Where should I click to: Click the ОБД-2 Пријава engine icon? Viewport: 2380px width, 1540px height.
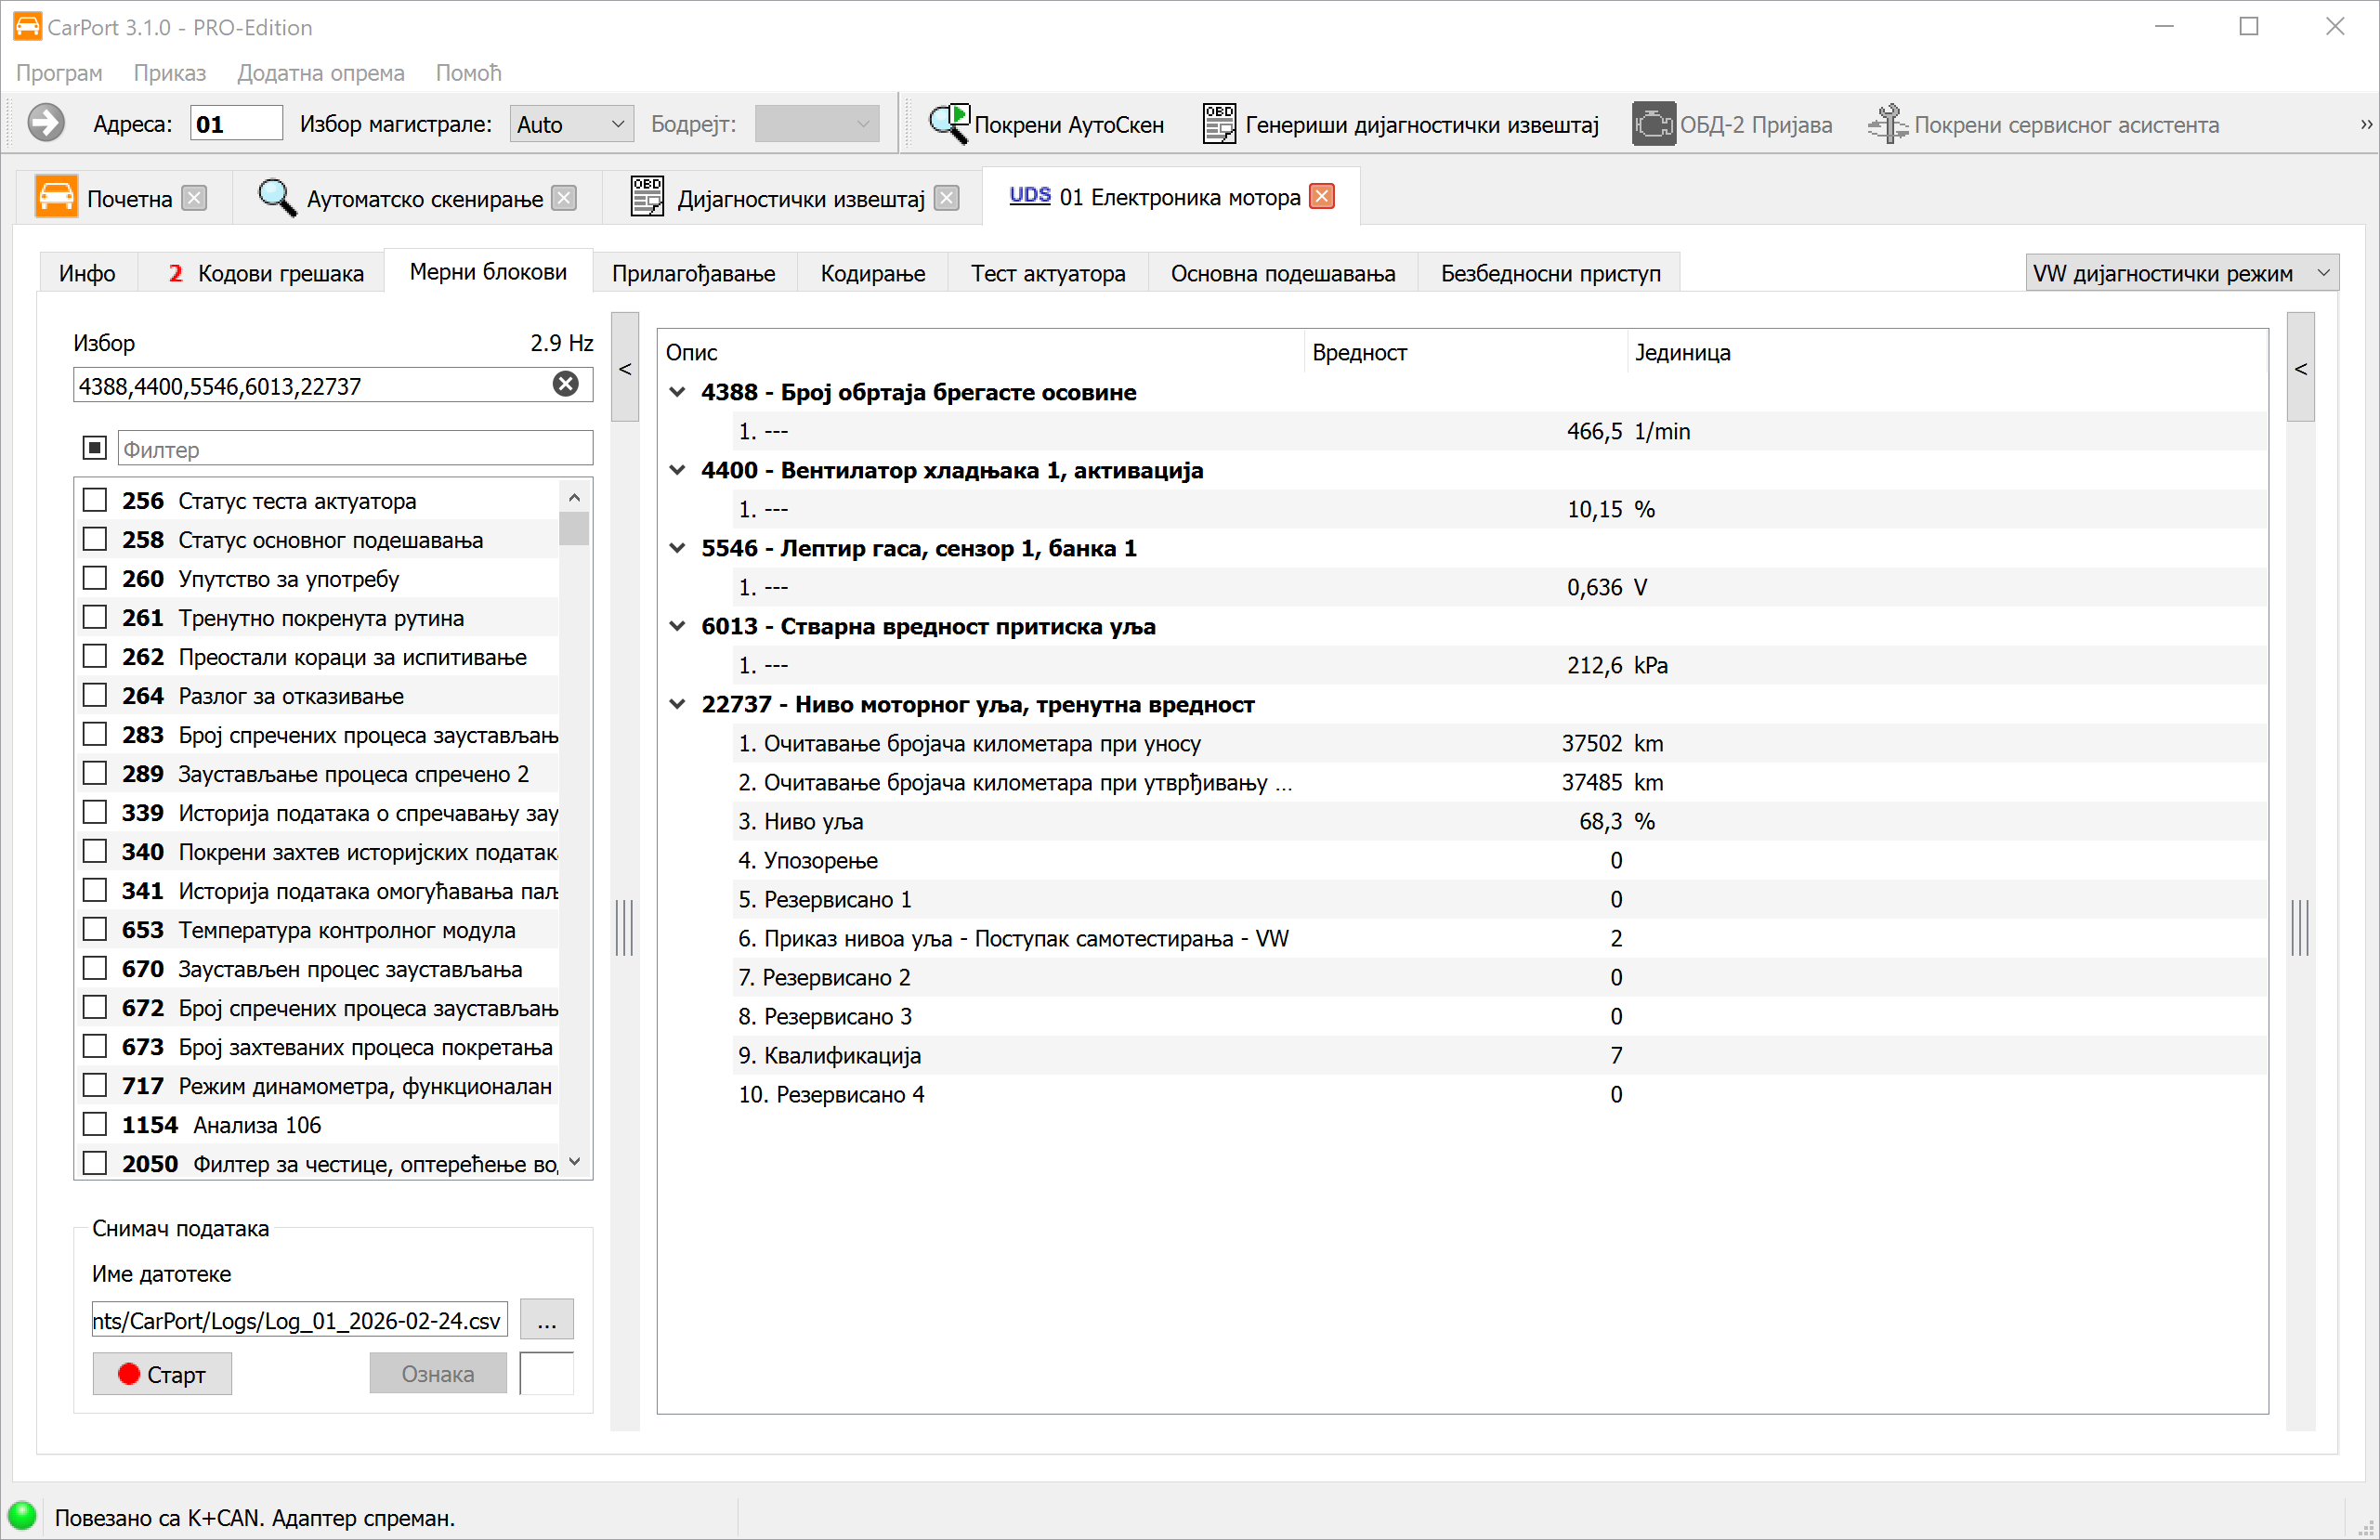[x=1653, y=124]
